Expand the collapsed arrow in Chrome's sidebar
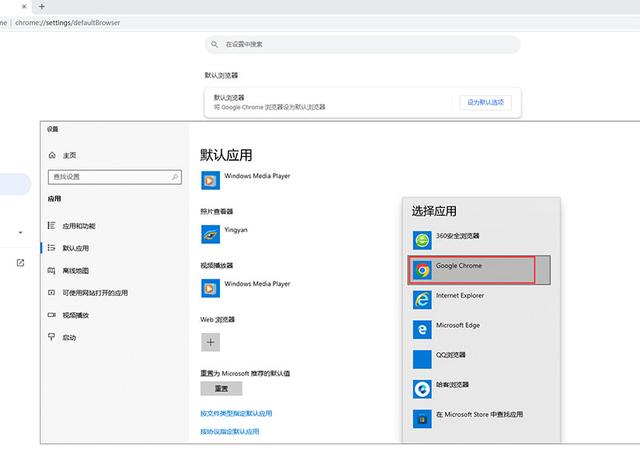The image size is (640, 452). (20, 233)
